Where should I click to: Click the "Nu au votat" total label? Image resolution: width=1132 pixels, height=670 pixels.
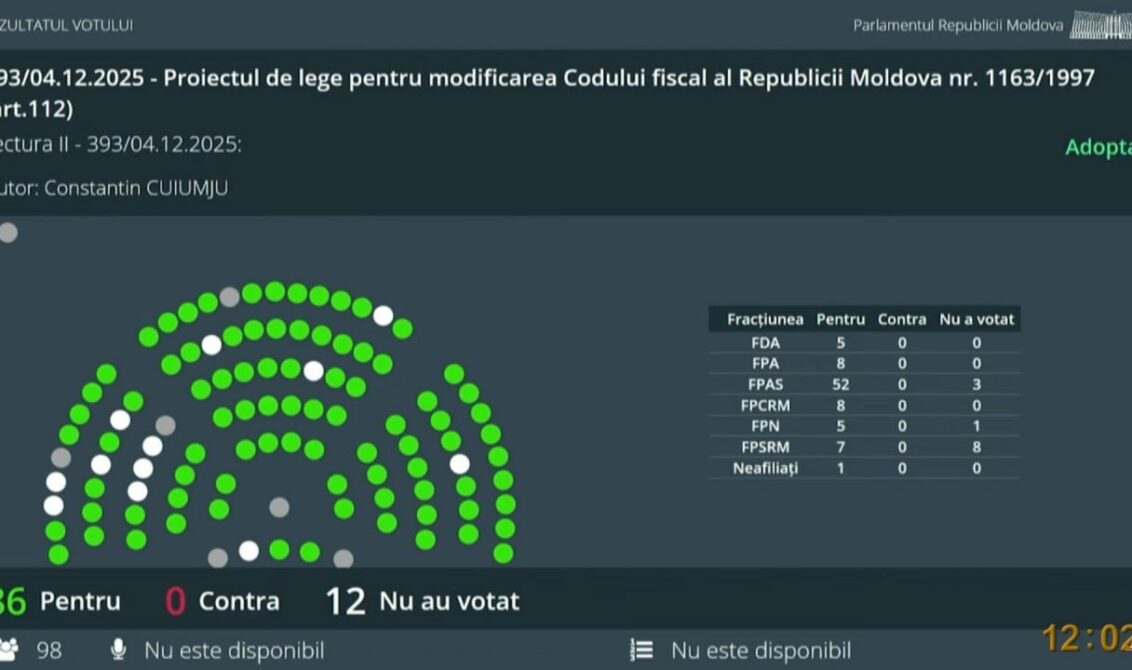[x=449, y=601]
